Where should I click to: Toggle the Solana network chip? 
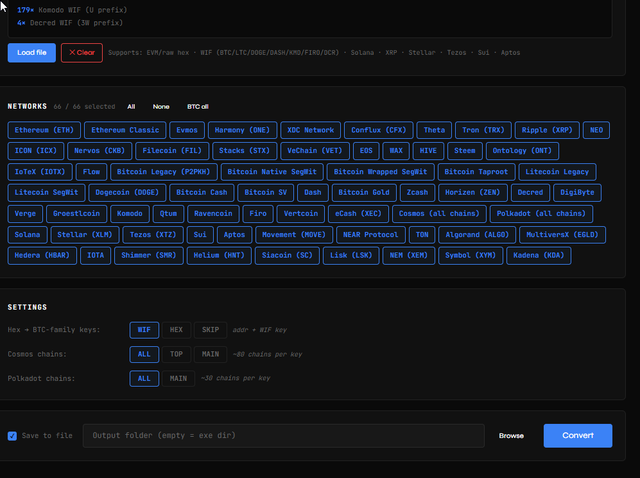[x=27, y=235]
